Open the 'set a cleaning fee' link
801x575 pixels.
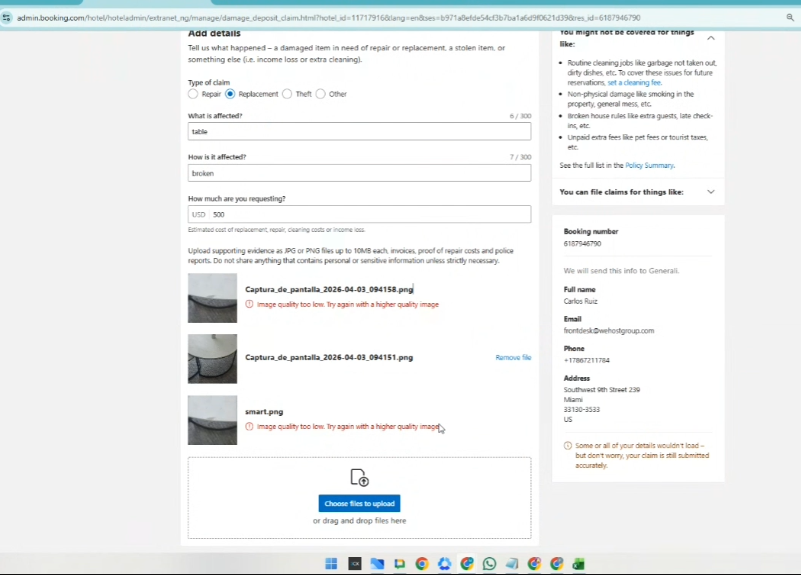[634, 83]
